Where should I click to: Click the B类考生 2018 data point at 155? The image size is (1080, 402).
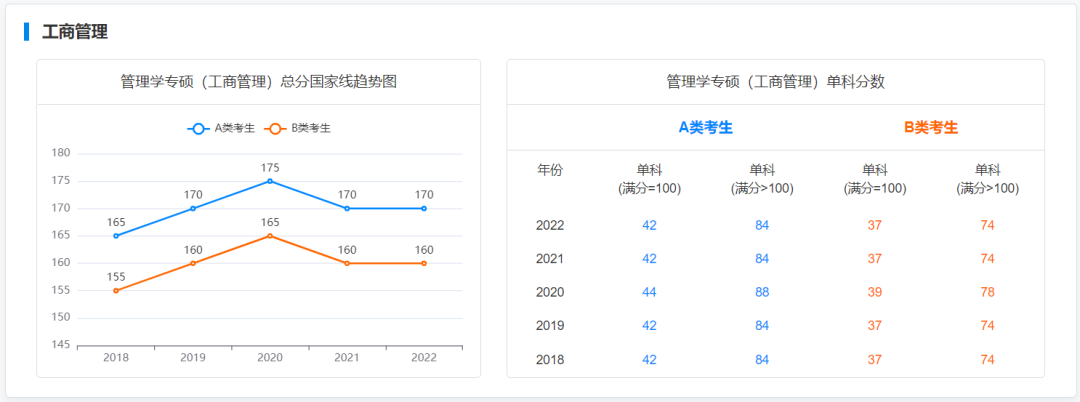116,290
